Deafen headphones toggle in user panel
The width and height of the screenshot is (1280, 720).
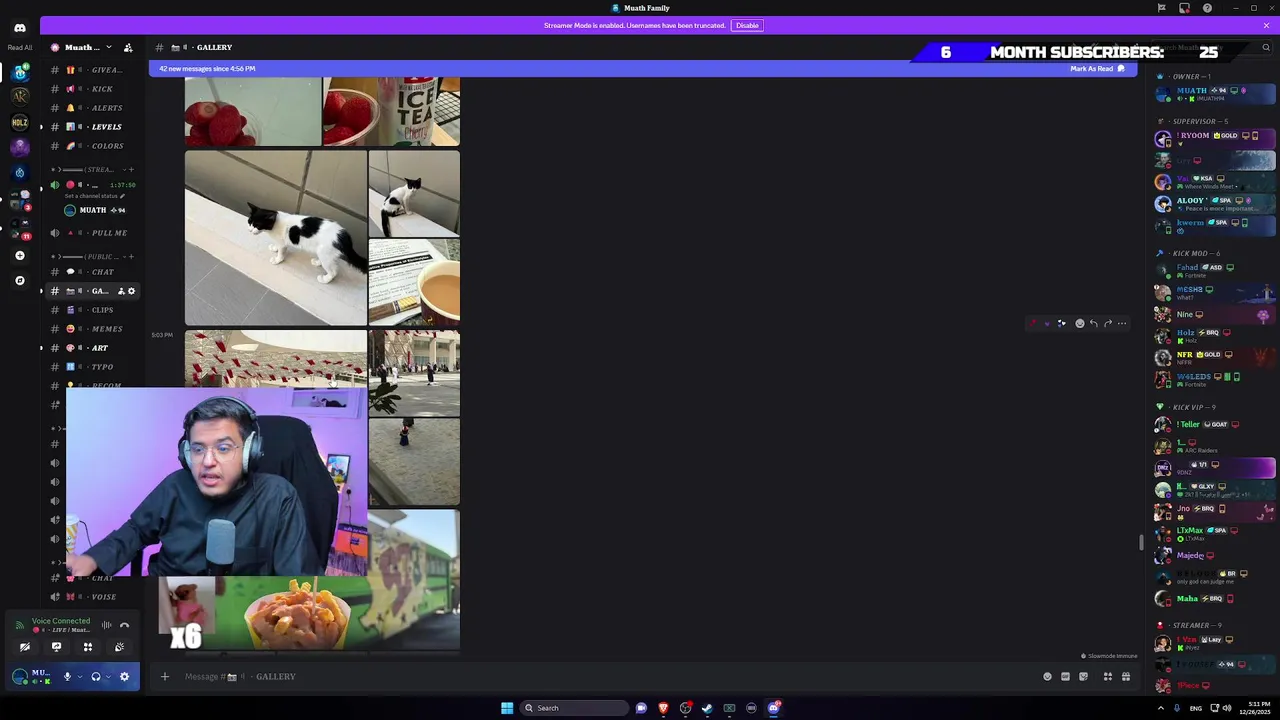(x=95, y=677)
